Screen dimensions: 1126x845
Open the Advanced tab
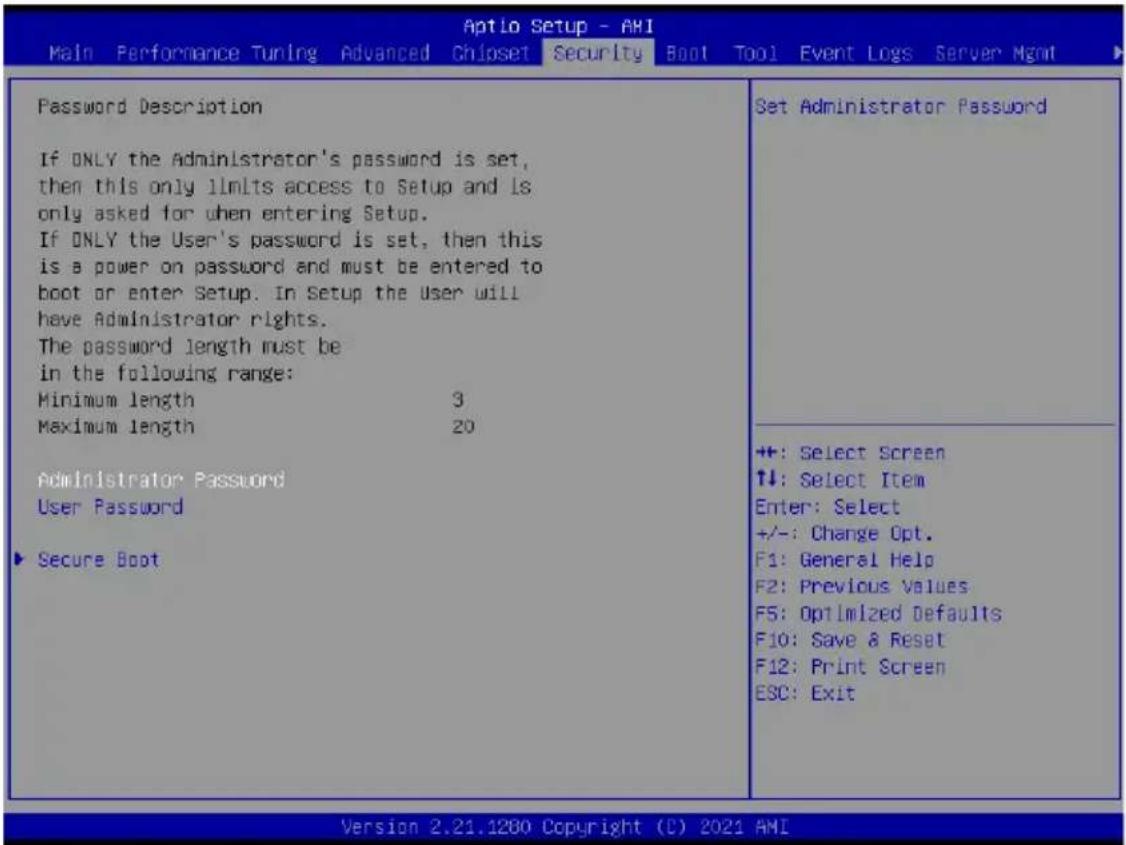385,53
